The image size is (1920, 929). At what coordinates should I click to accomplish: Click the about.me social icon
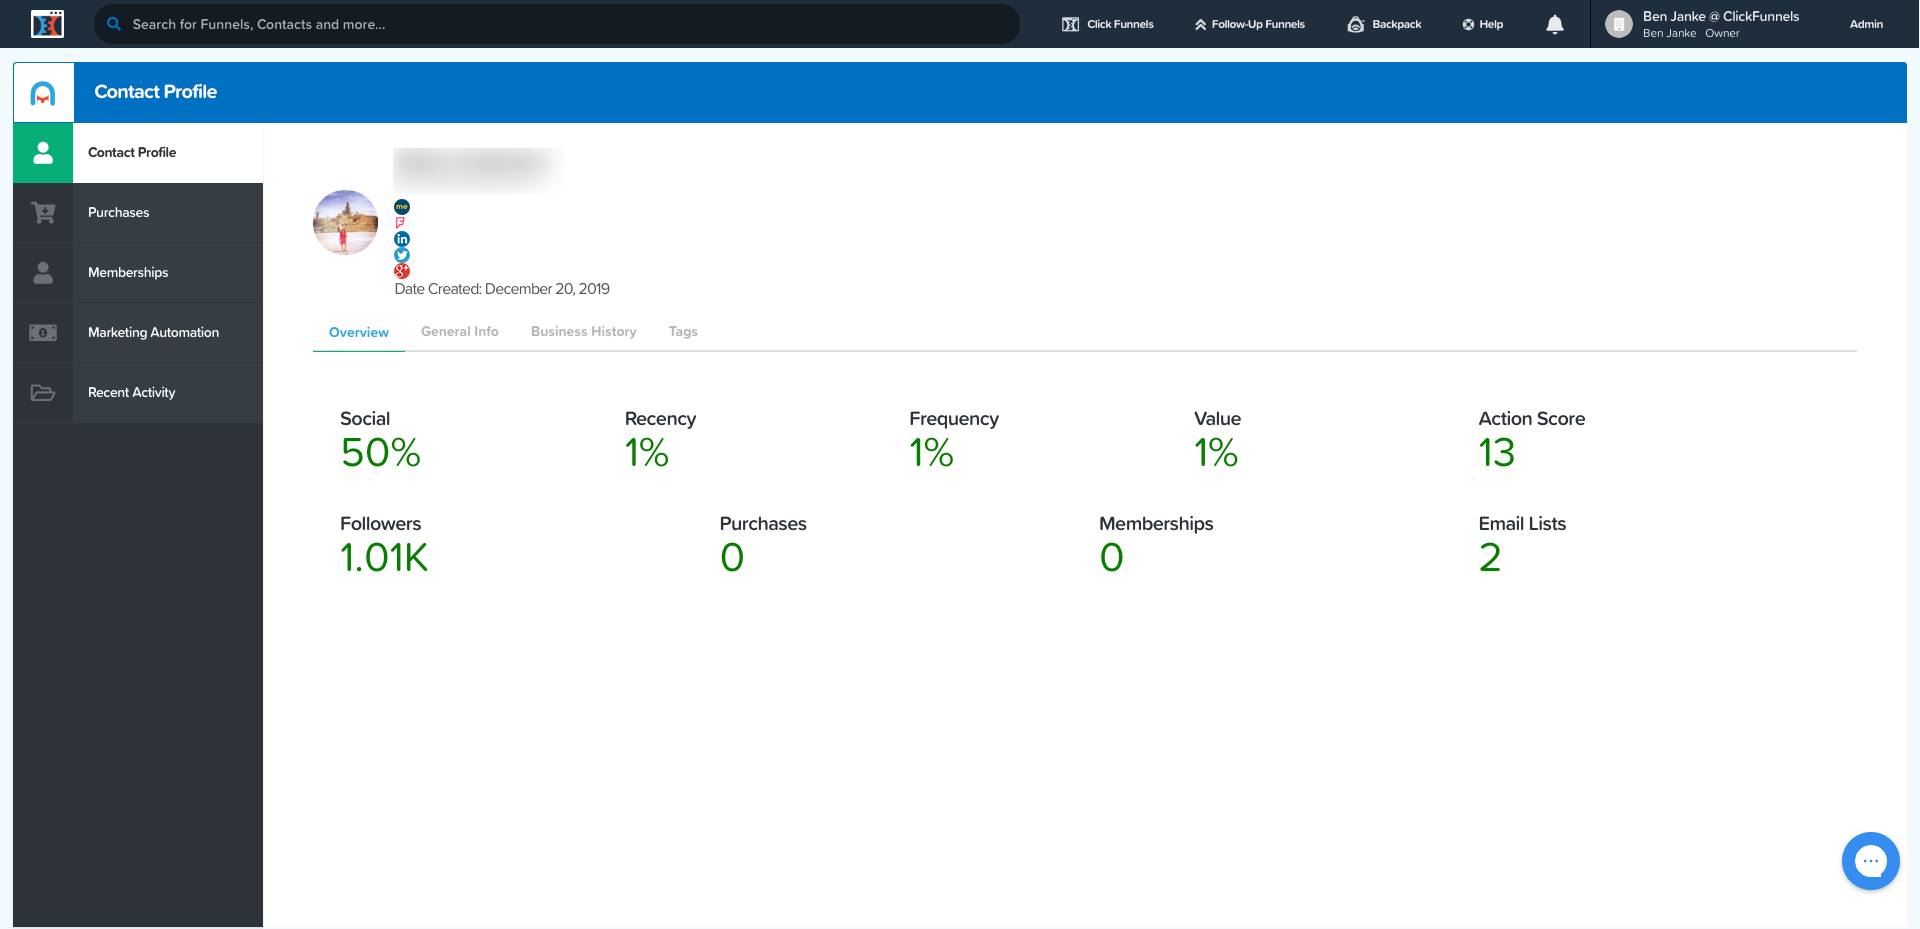[402, 207]
